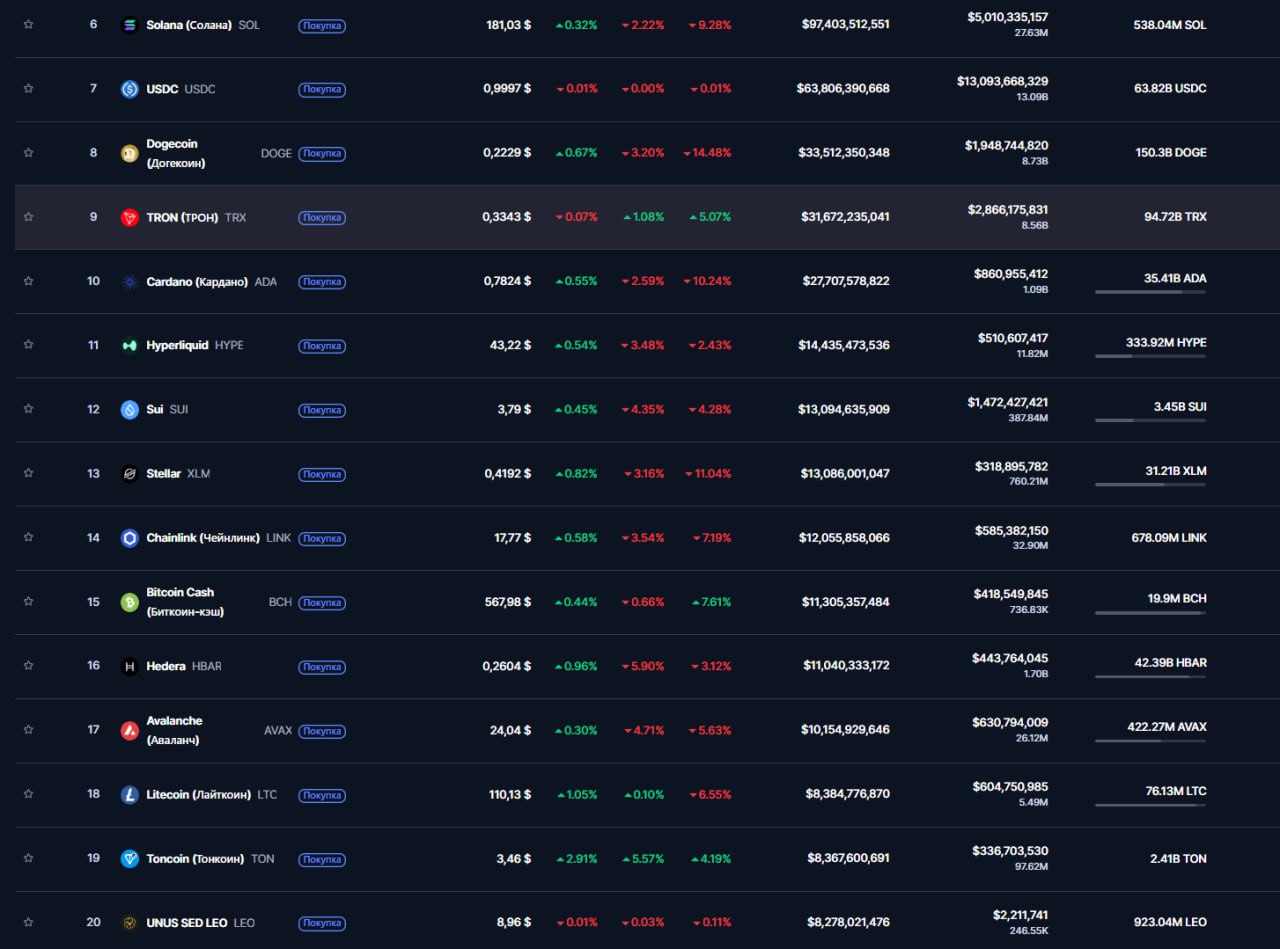Click Dogecoin volume $1,948,744,820
Viewport: 1280px width, 949px height.
[x=1007, y=146]
